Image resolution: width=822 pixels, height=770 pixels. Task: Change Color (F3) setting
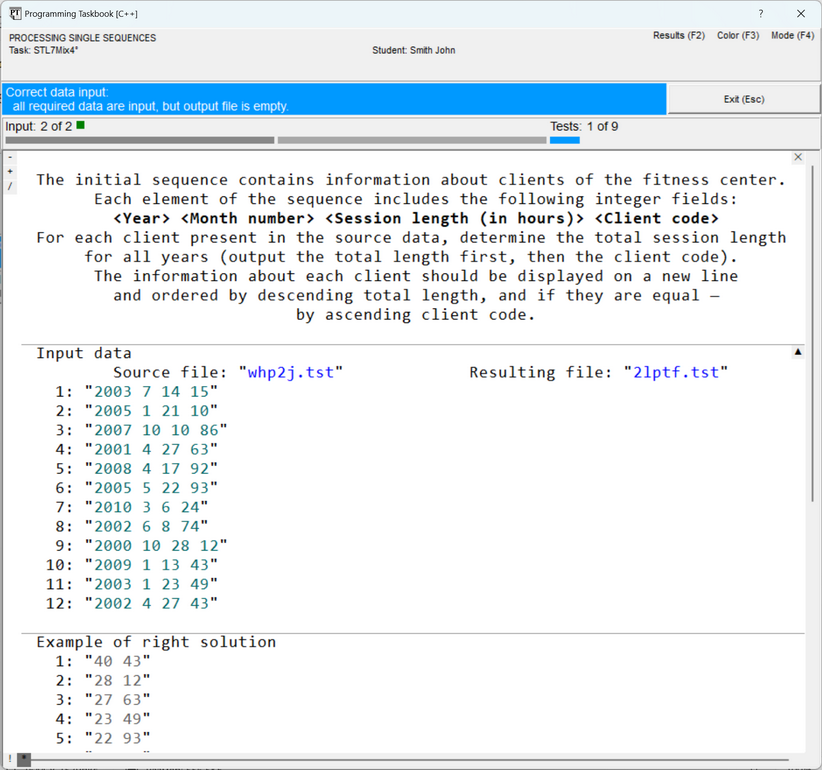[737, 35]
